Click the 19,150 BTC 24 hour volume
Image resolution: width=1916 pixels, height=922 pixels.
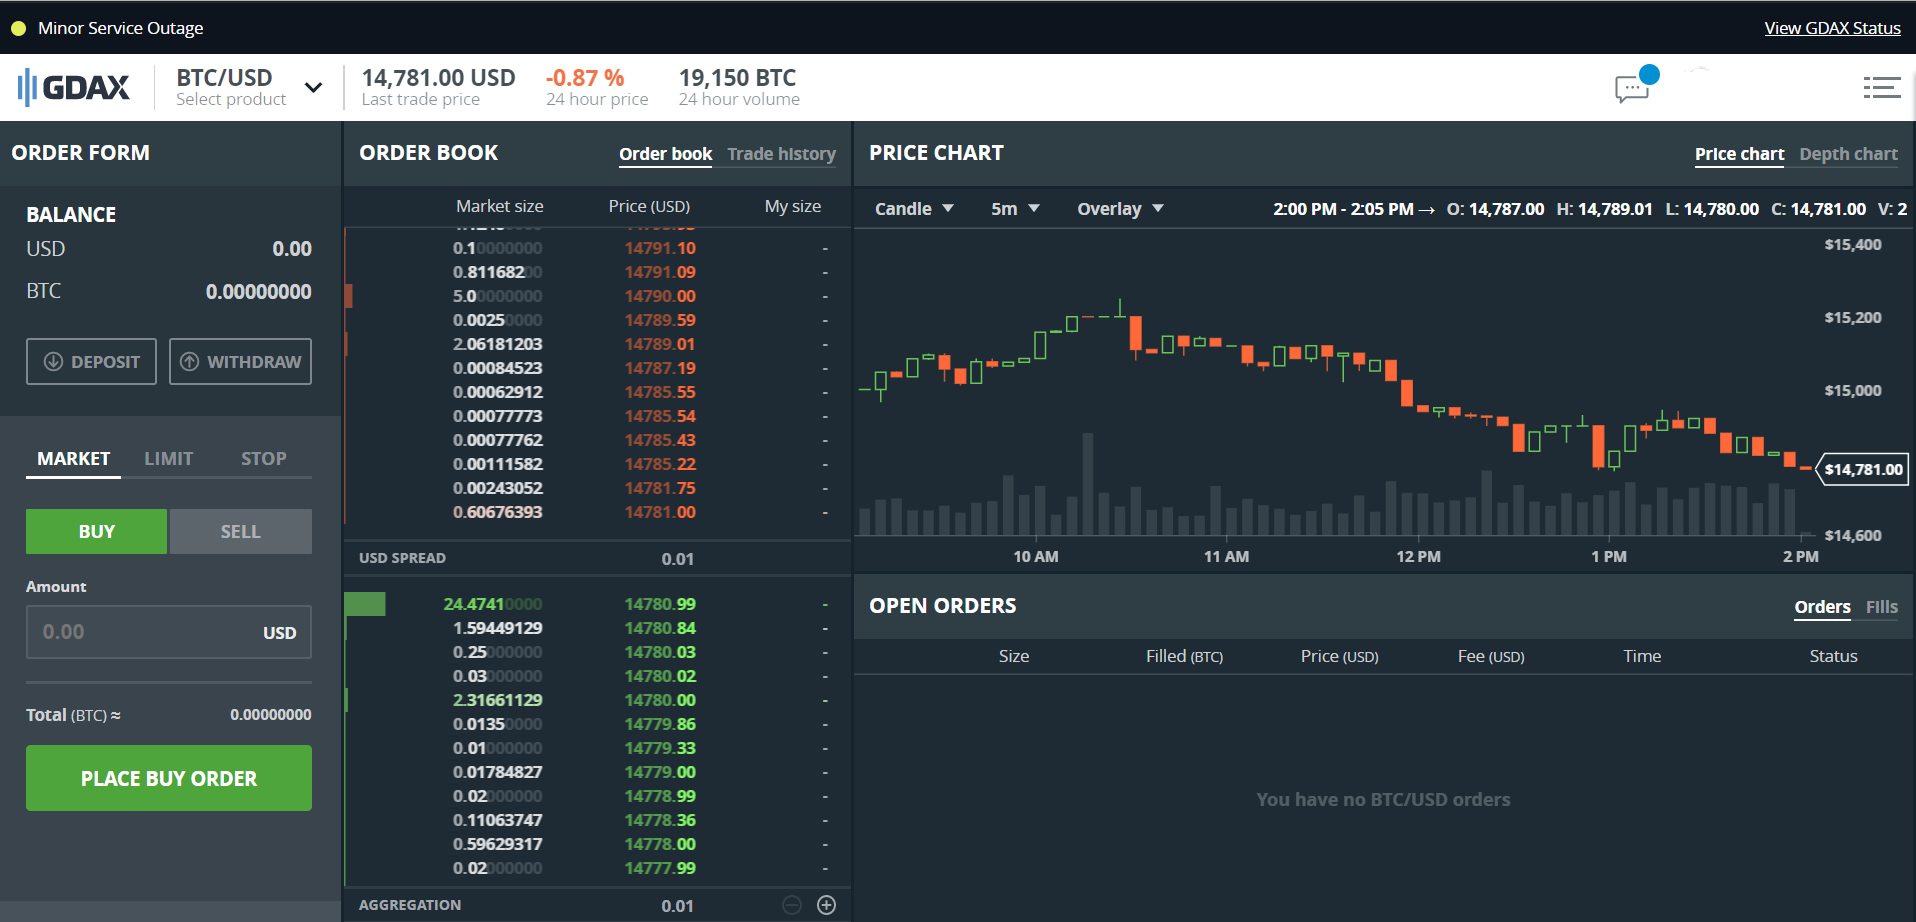737,78
